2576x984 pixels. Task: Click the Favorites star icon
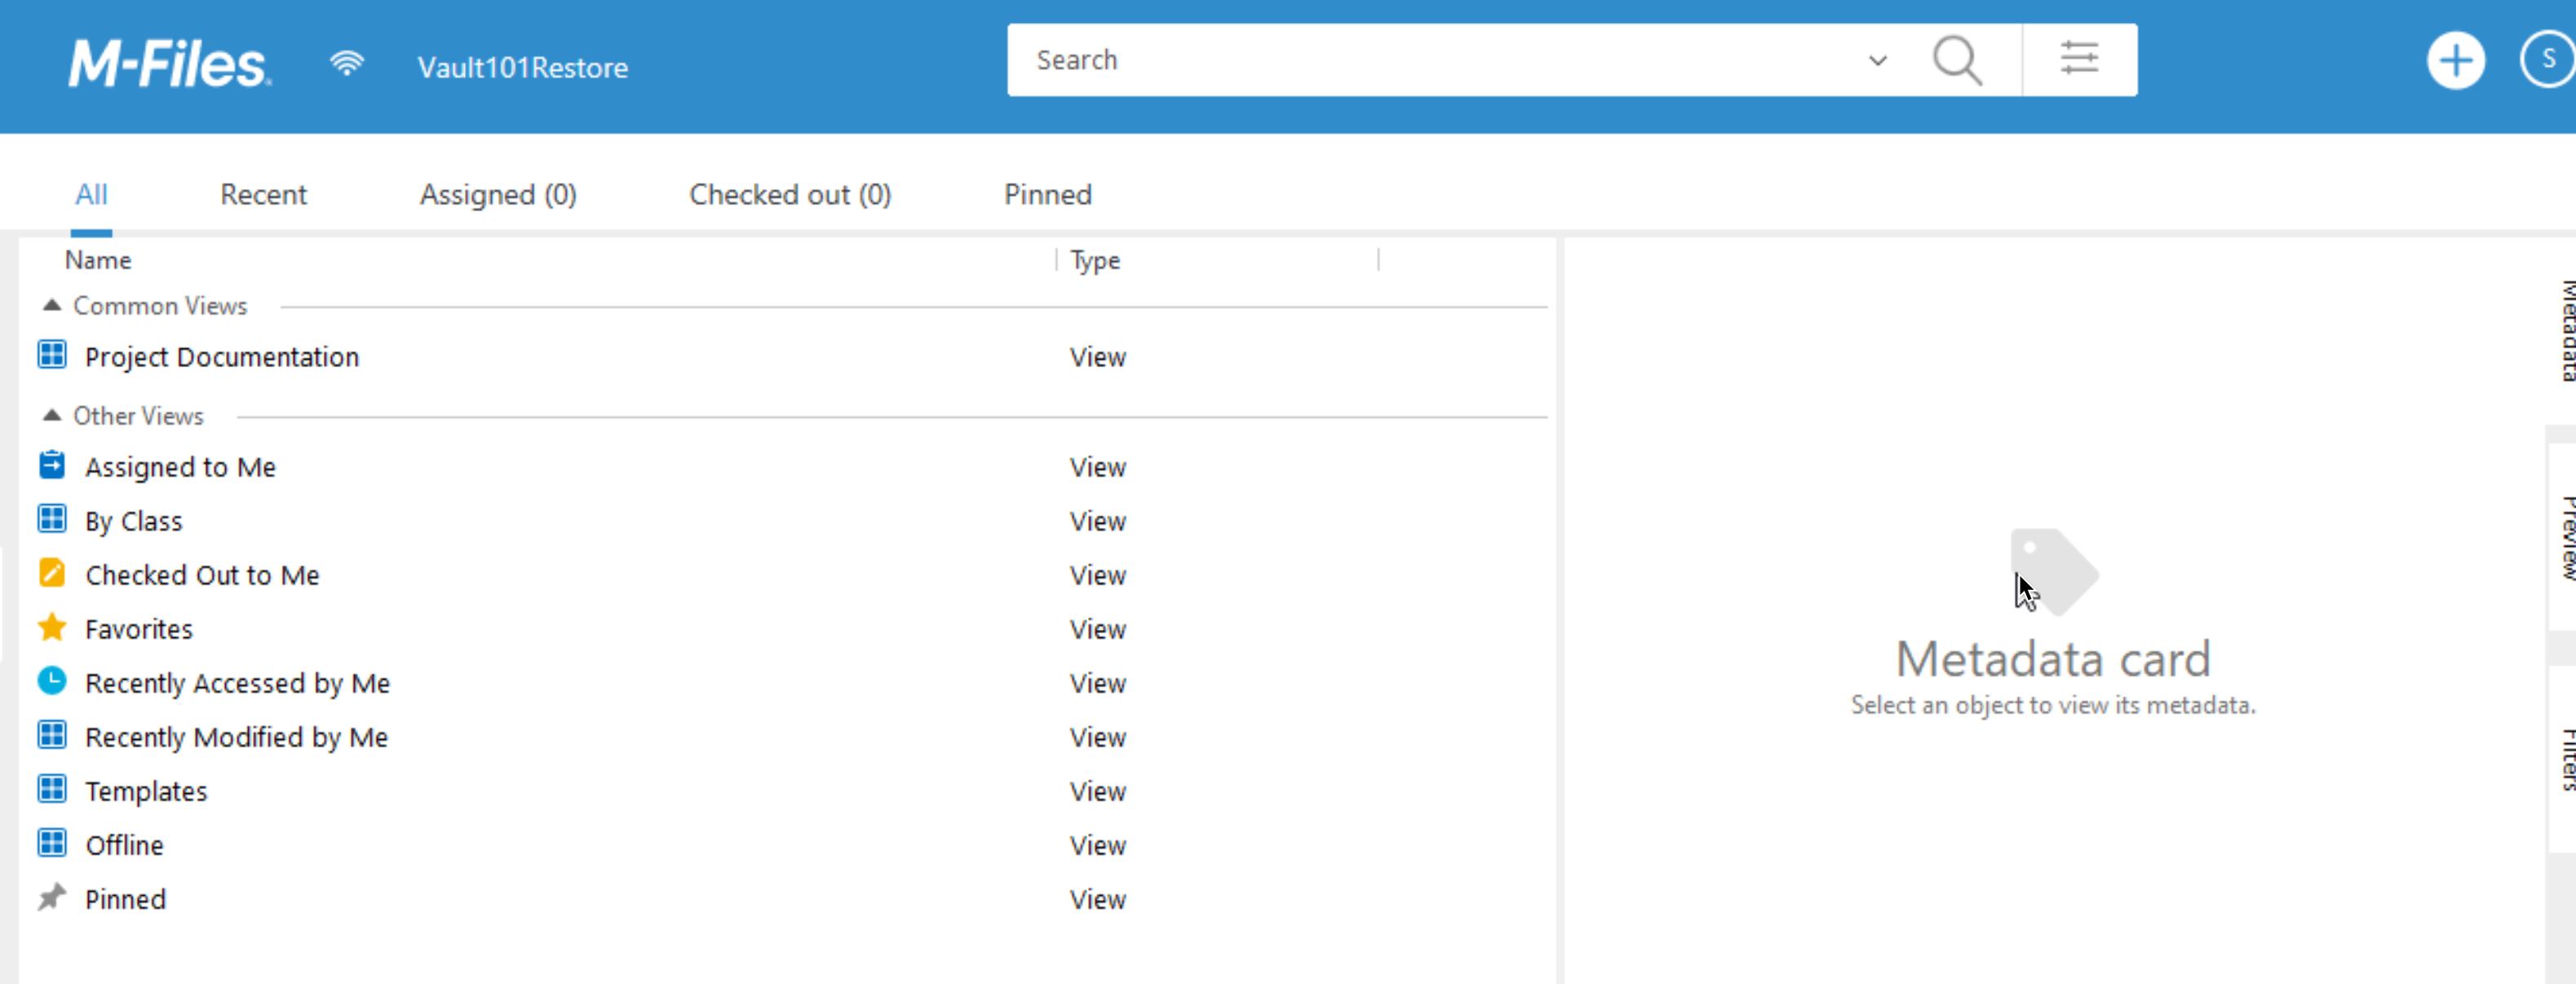(x=52, y=627)
